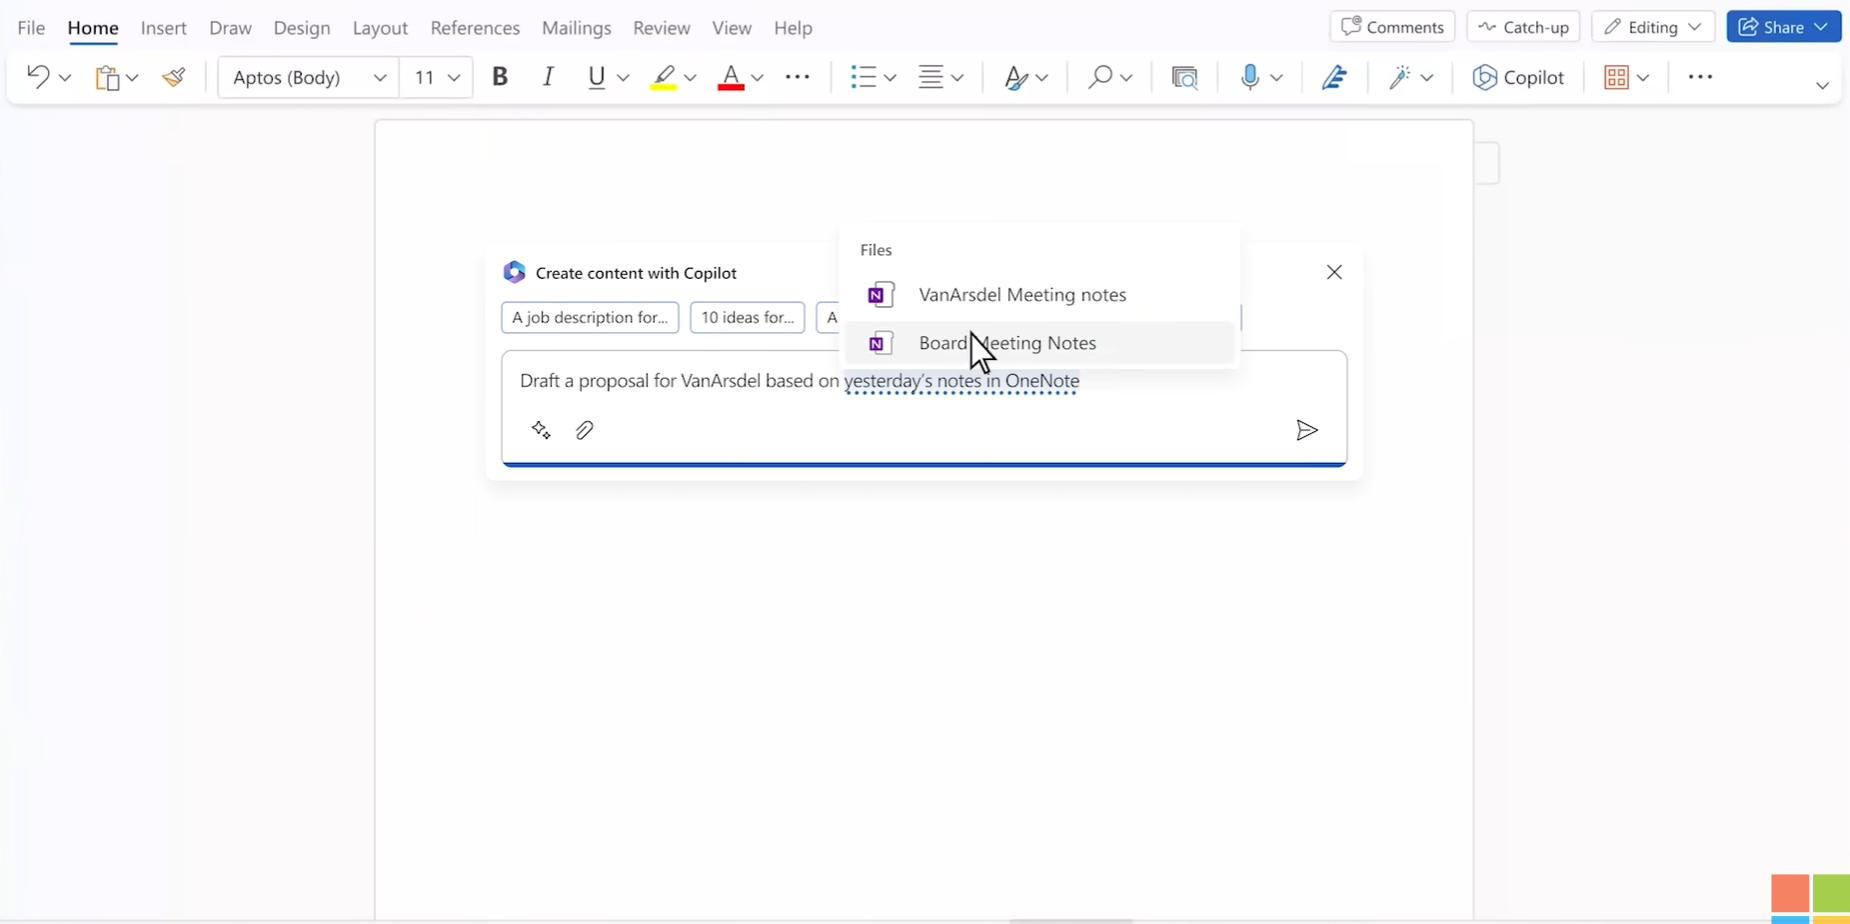Open the Aptos (Body) font name box
This screenshot has width=1850, height=924.
[308, 77]
